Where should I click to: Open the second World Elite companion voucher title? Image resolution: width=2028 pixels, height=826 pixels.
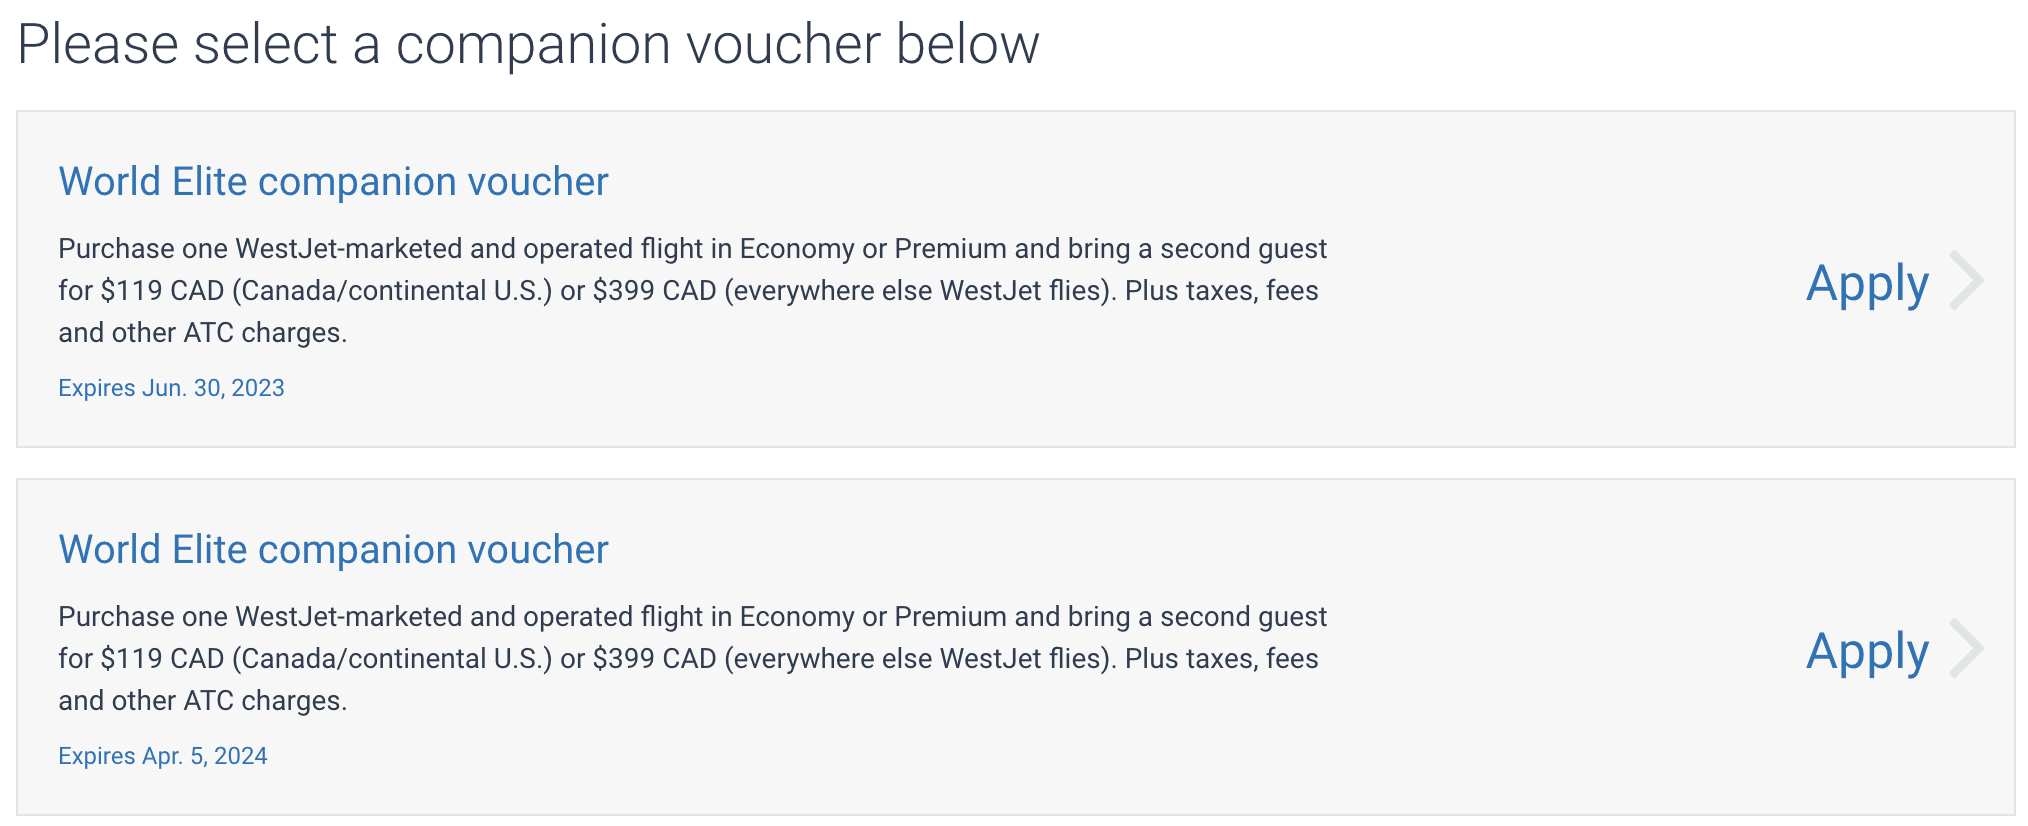click(333, 550)
